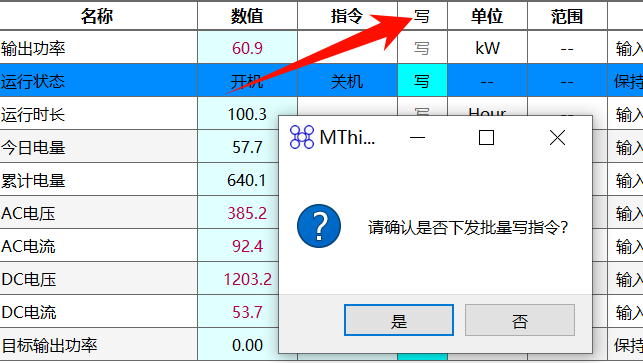Image resolution: width=643 pixels, height=363 pixels.
Task: Click the dialog message 请确认是否下发批量写指令
Action: pyautogui.click(x=467, y=227)
